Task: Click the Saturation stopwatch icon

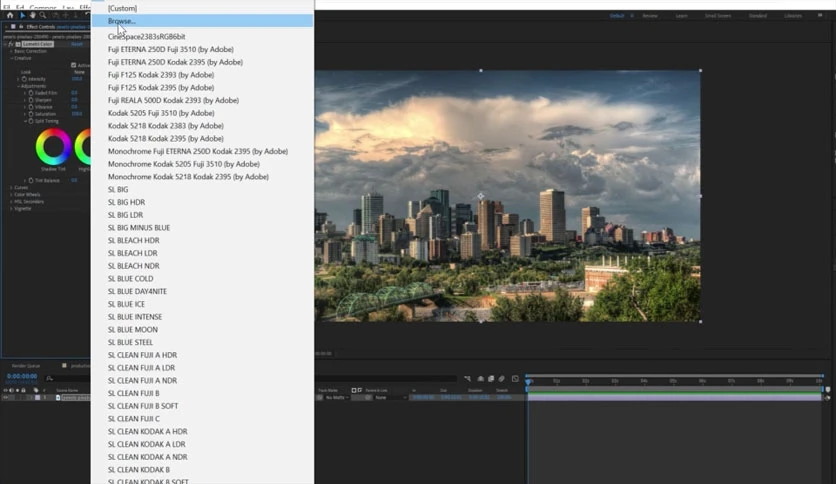Action: (x=31, y=114)
